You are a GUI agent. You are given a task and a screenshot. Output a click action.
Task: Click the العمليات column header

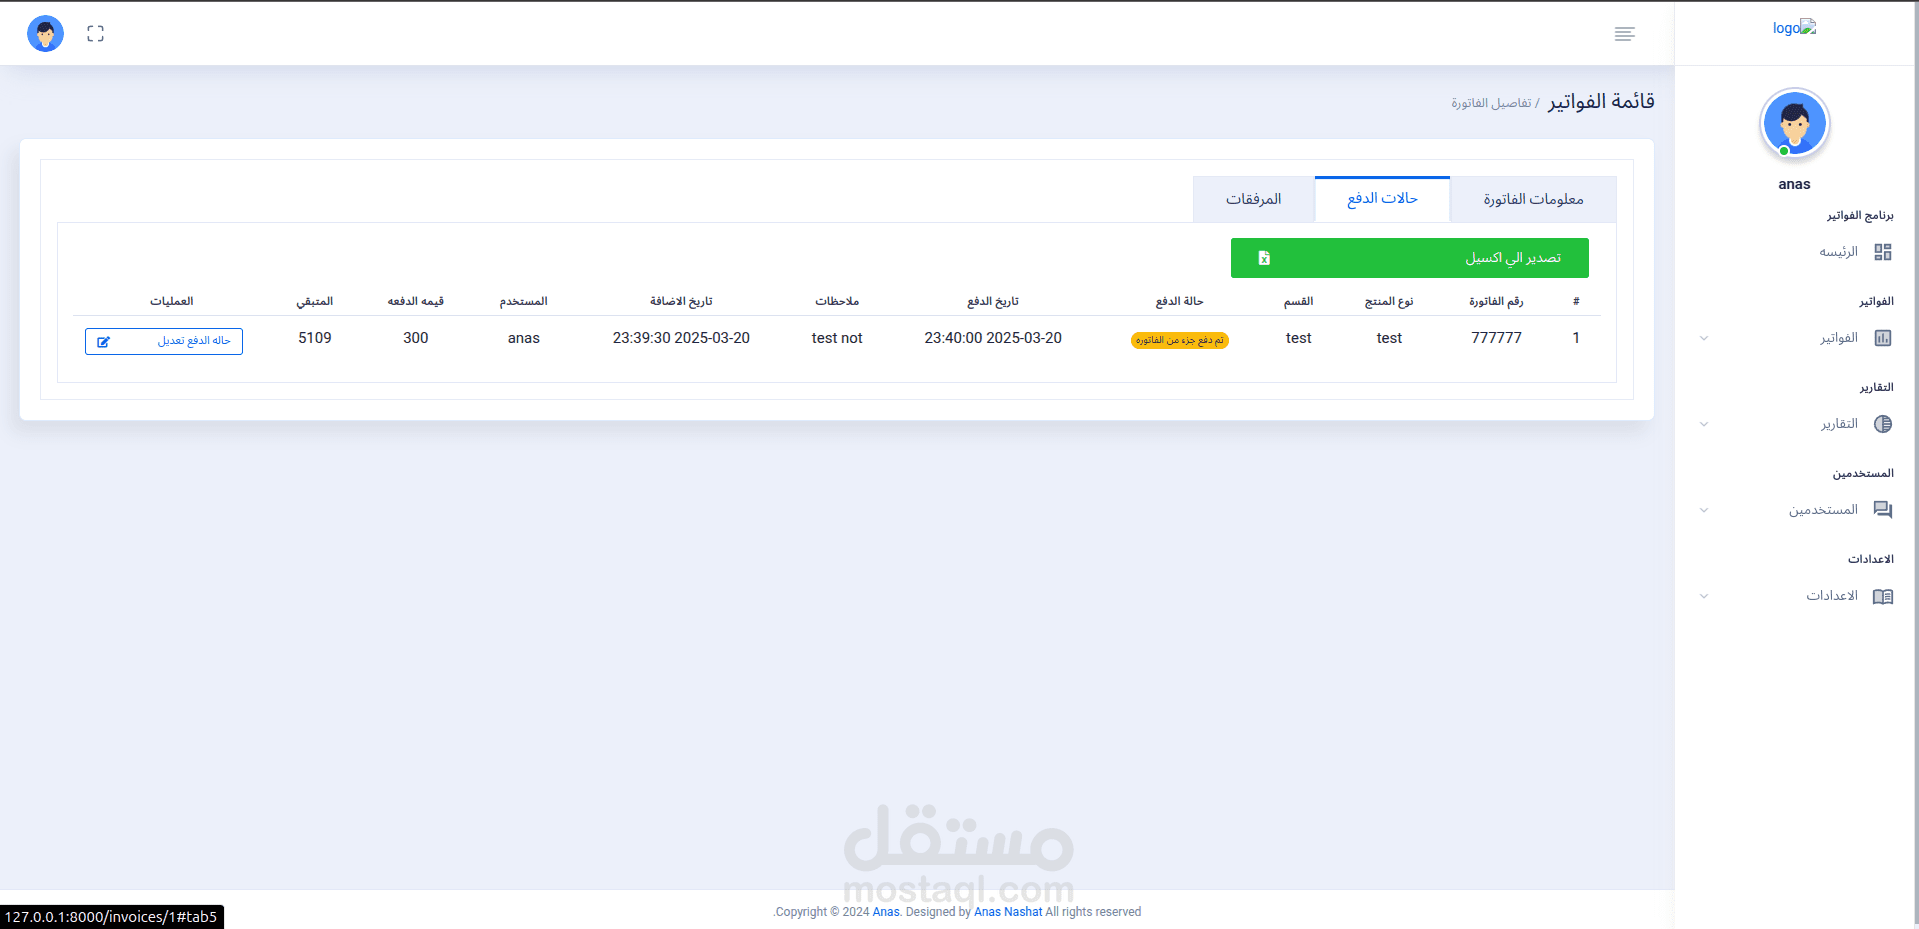tap(172, 301)
